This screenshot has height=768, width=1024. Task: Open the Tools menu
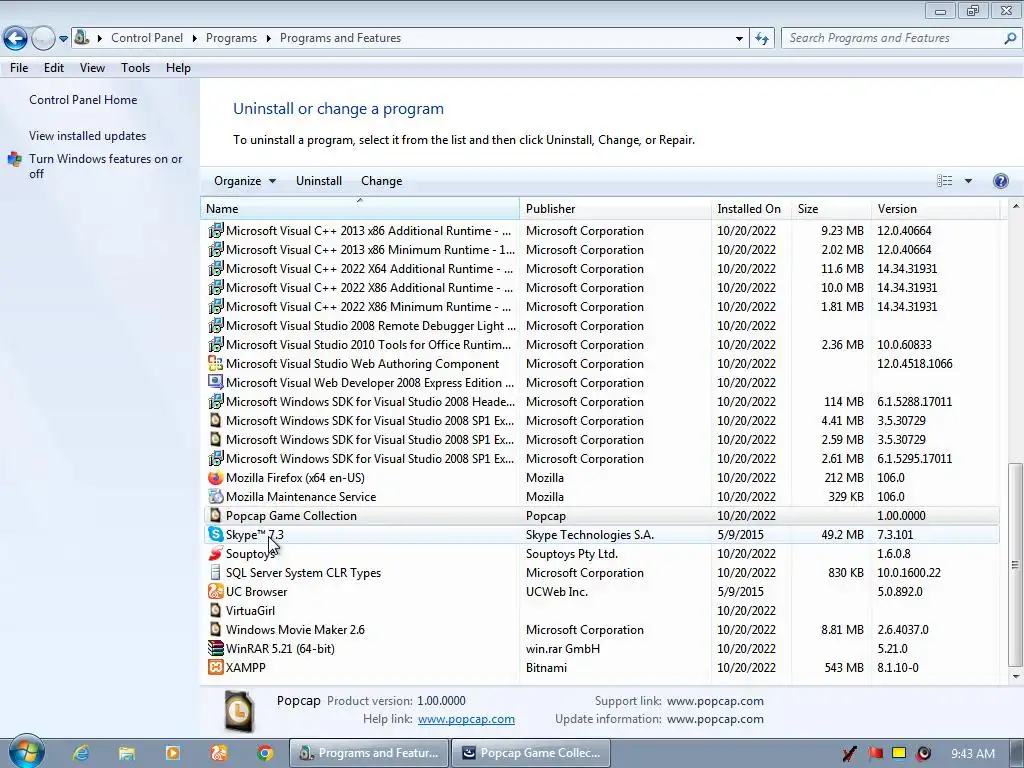(x=135, y=68)
